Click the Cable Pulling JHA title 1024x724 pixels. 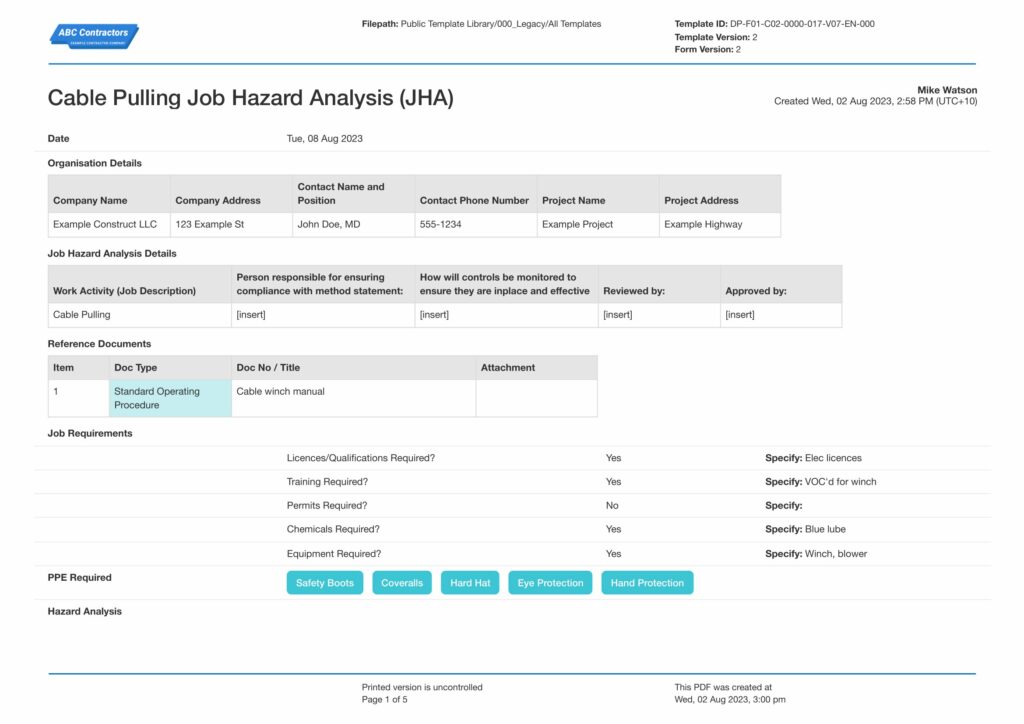pyautogui.click(x=251, y=97)
